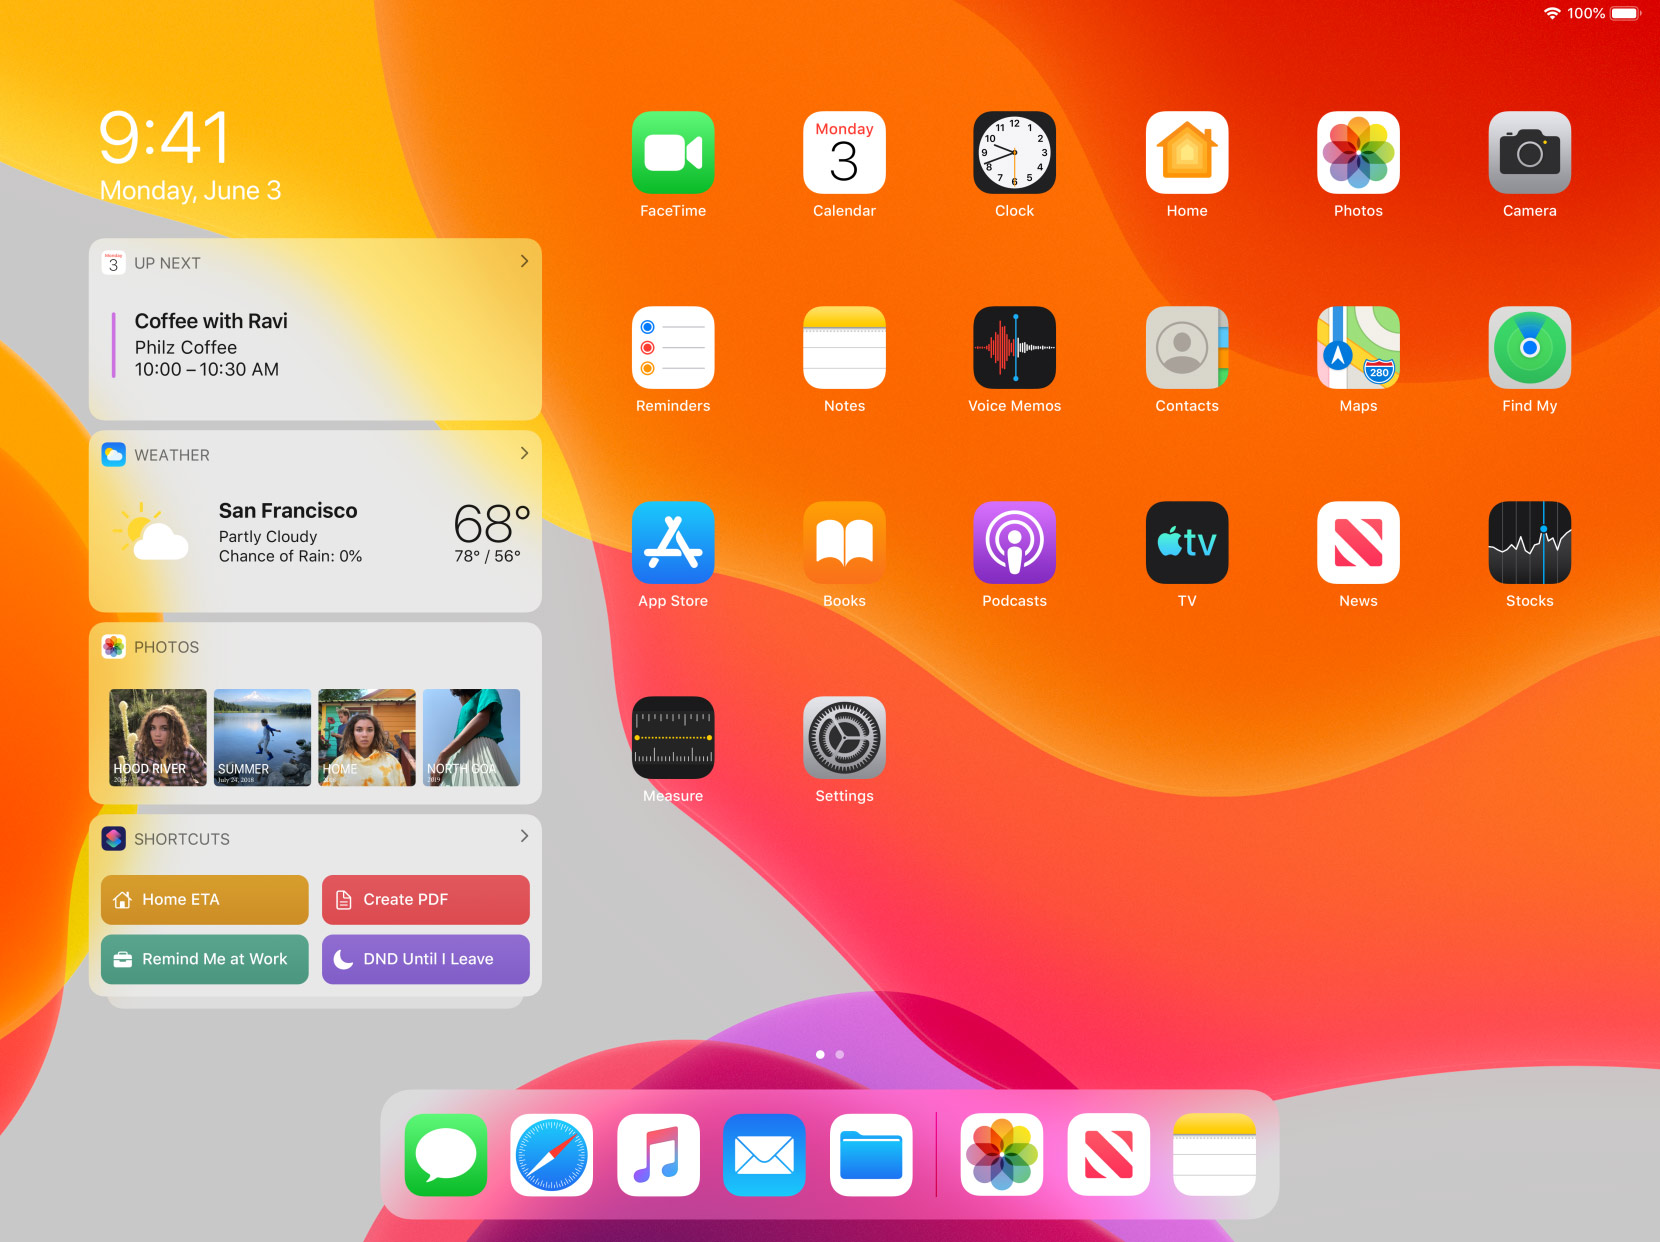
Task: Tap Remind Me at Work shortcut
Action: coord(205,959)
